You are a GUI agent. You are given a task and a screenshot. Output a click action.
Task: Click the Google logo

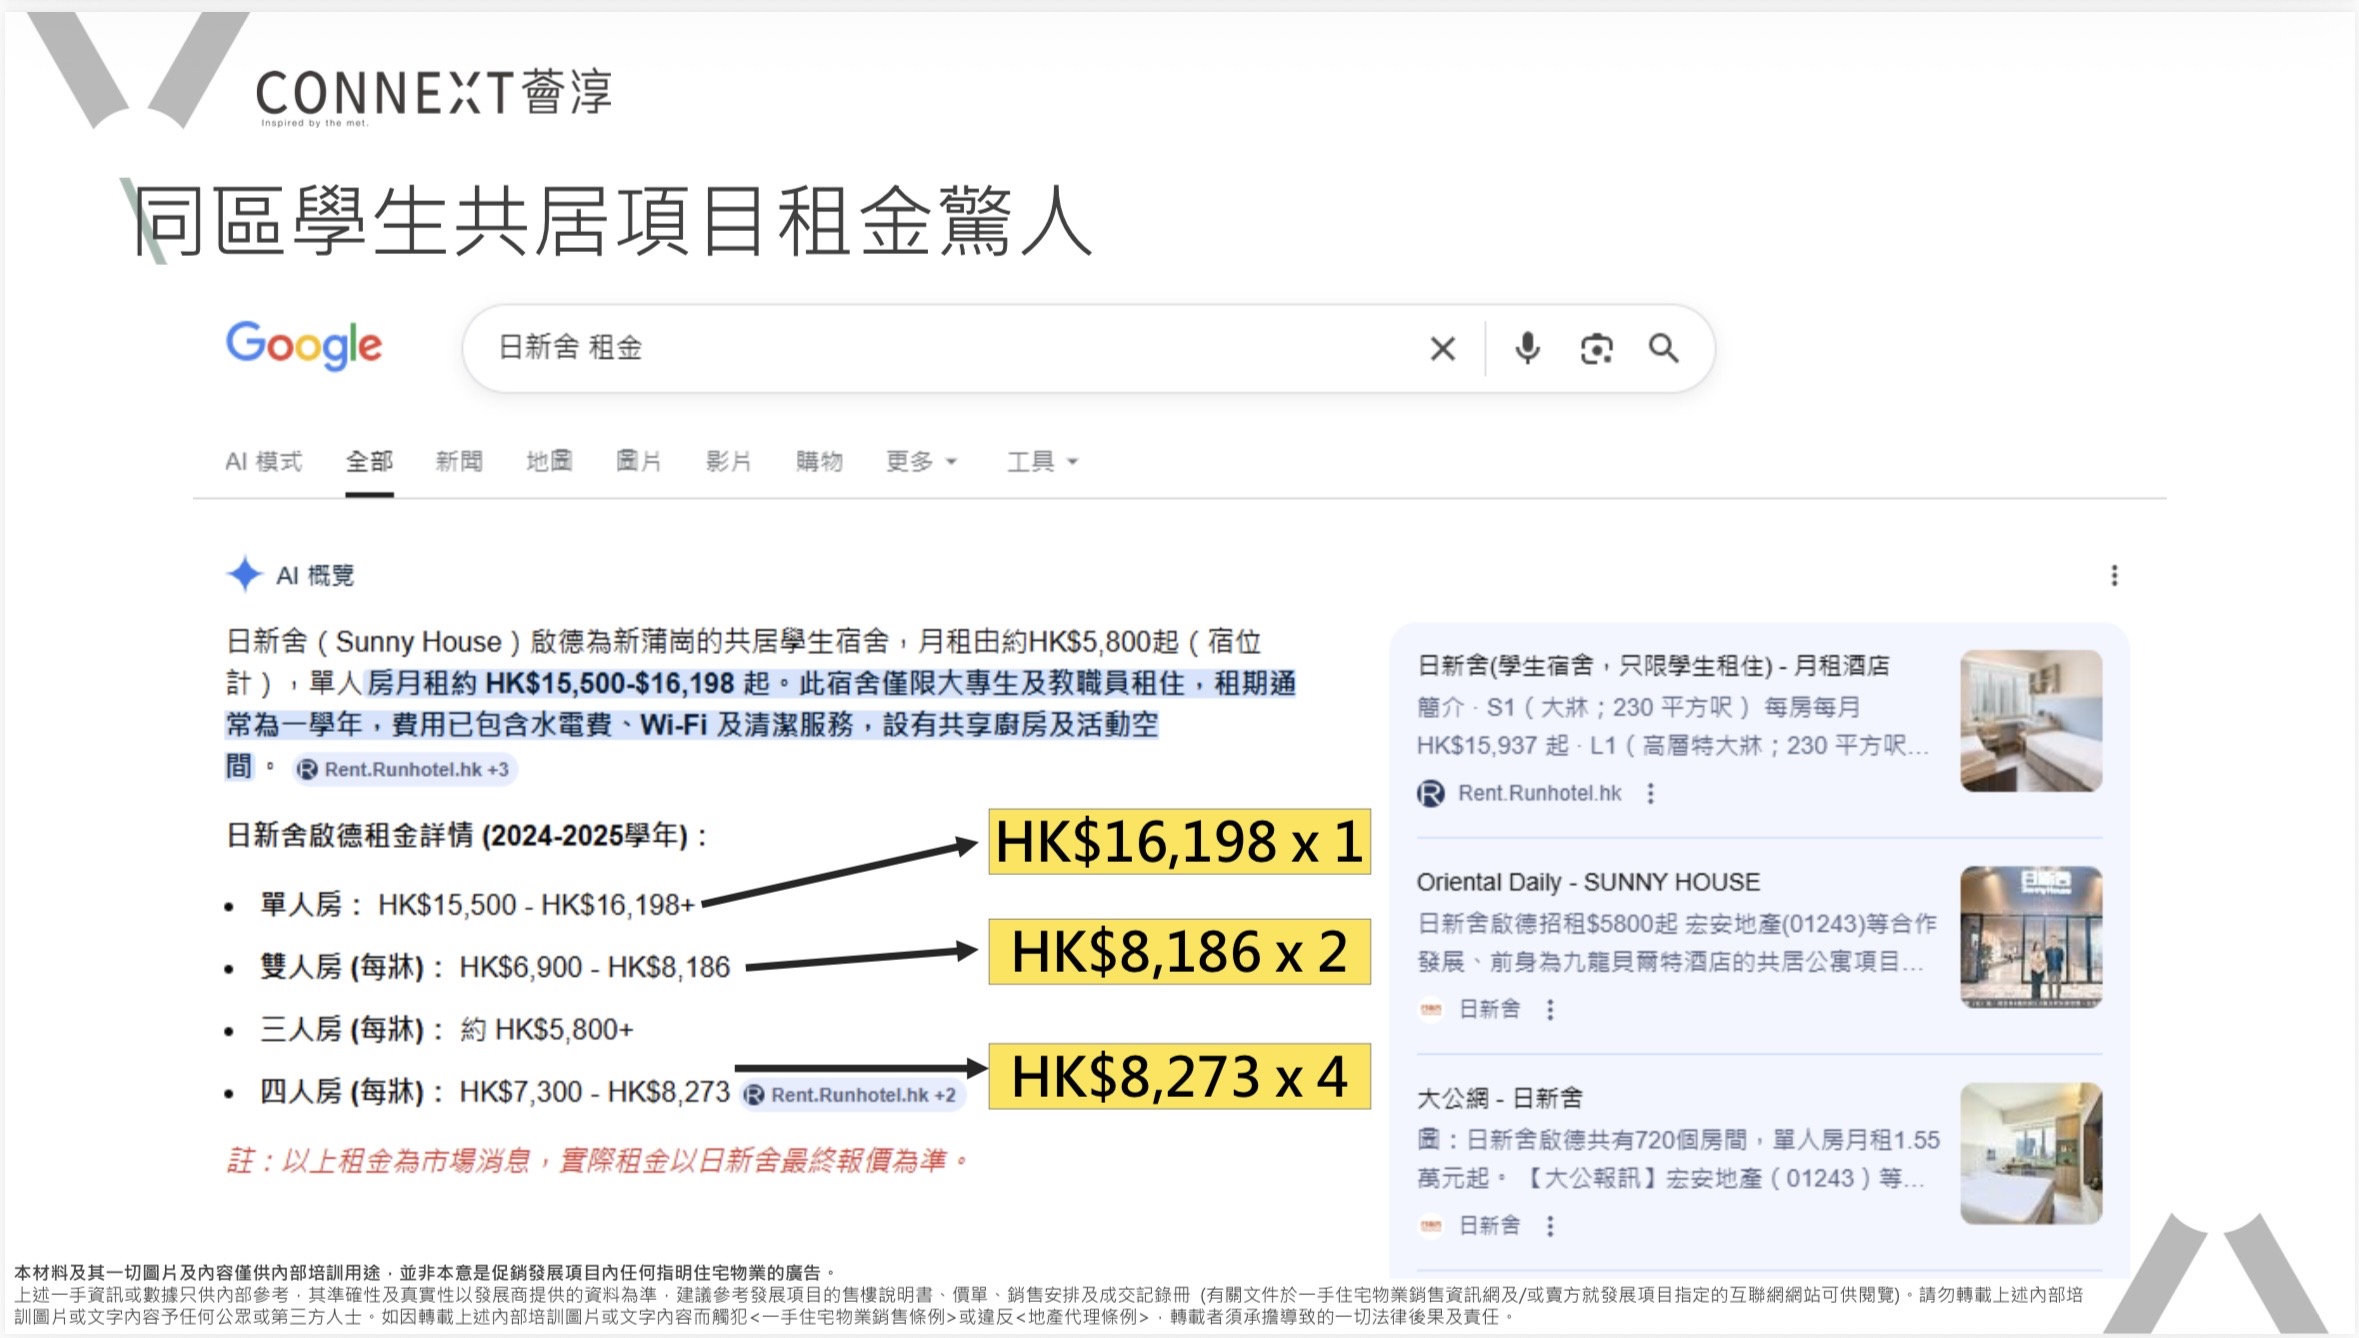(x=304, y=346)
